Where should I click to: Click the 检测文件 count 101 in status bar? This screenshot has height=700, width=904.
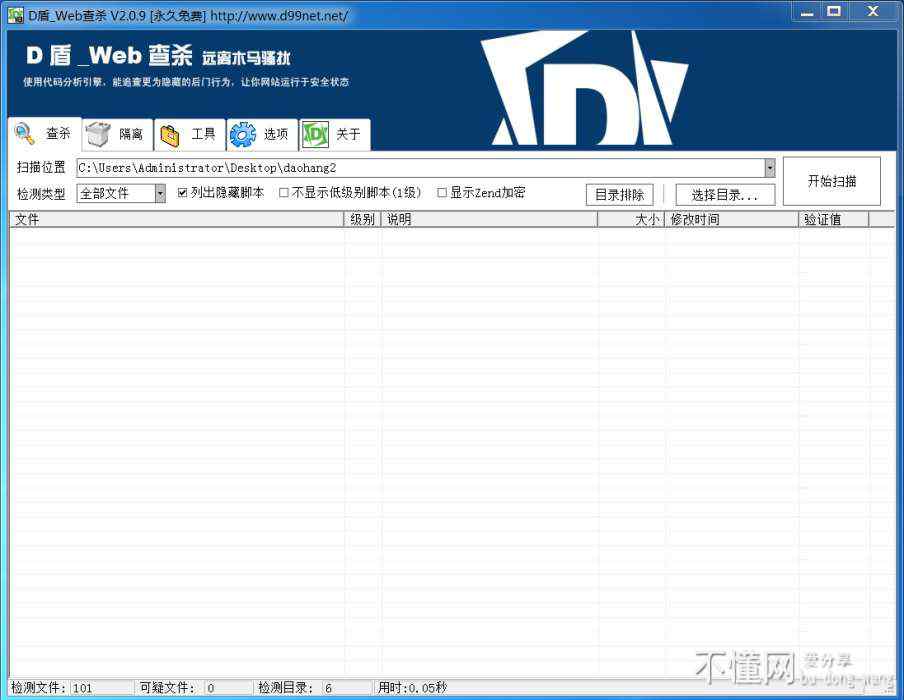[x=82, y=688]
